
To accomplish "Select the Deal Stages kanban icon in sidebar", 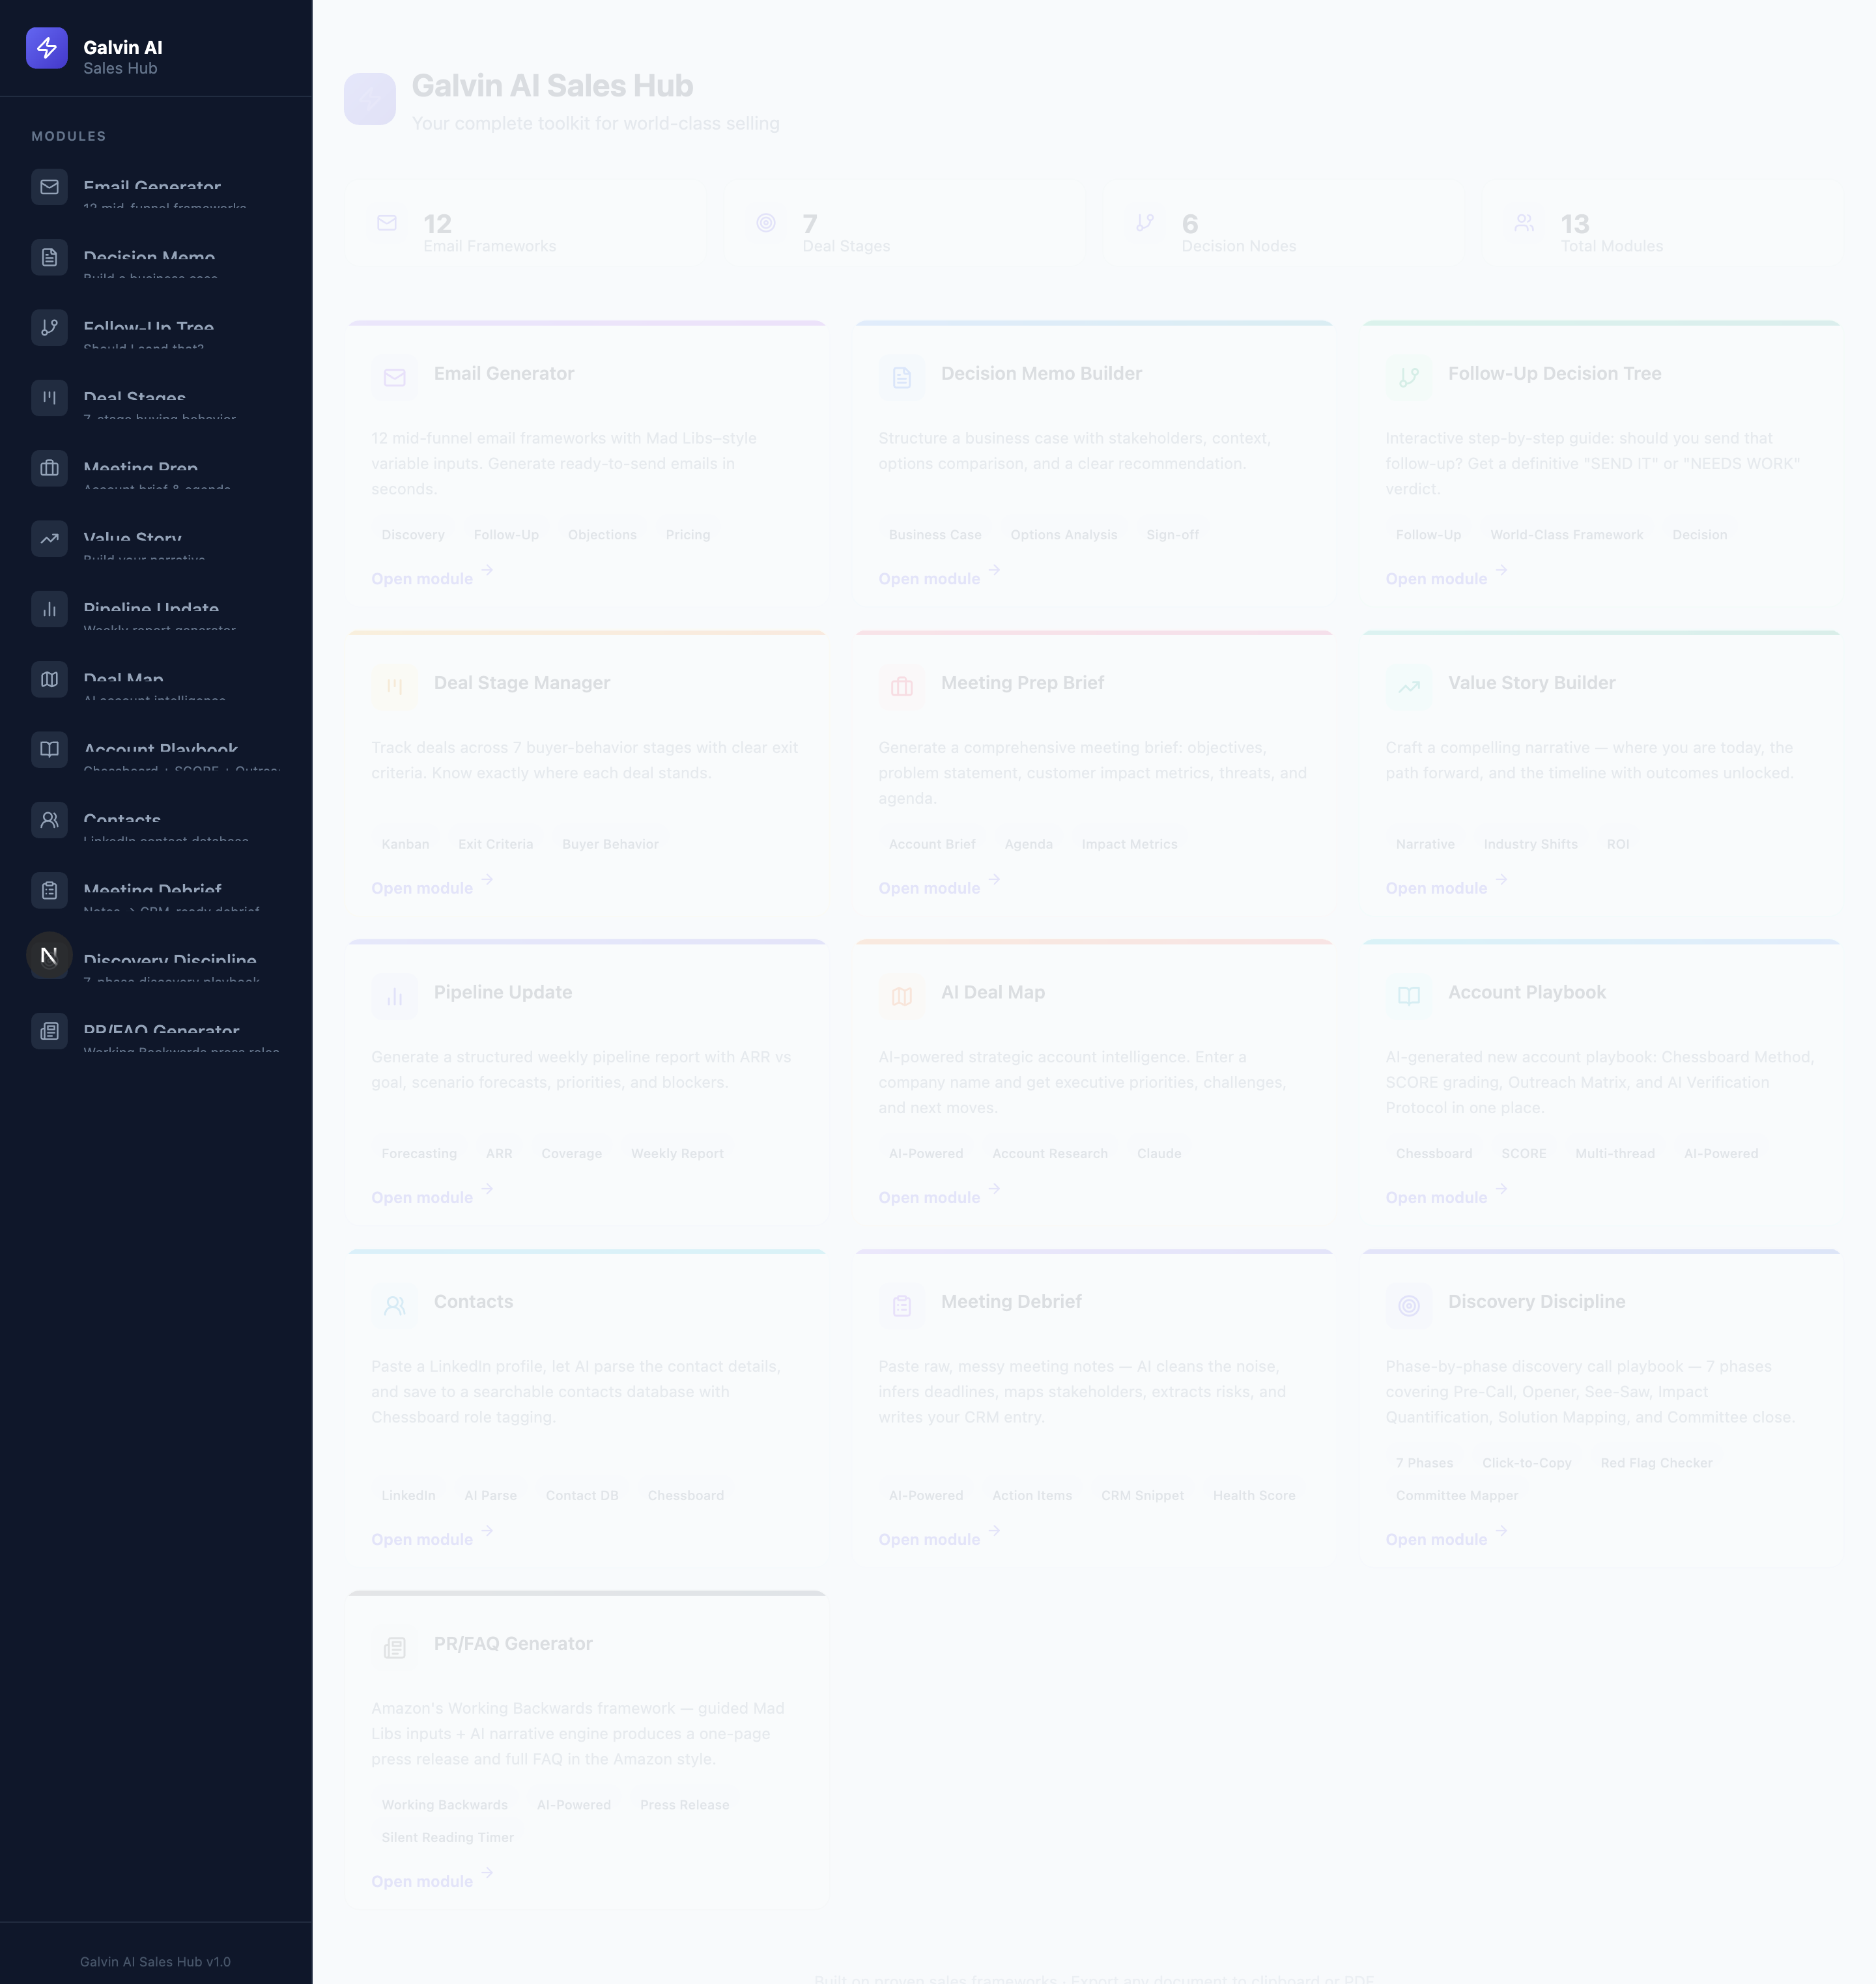I will coord(49,397).
